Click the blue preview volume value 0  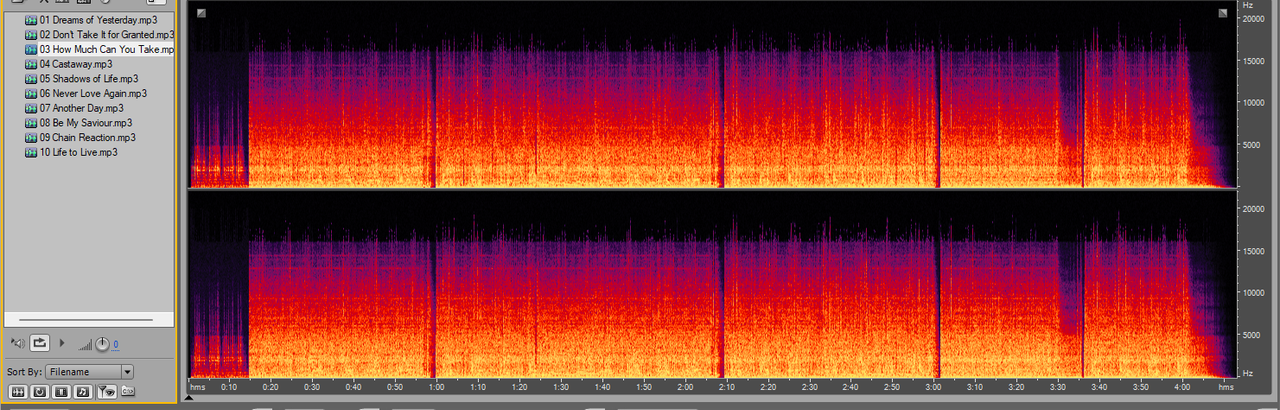(115, 345)
